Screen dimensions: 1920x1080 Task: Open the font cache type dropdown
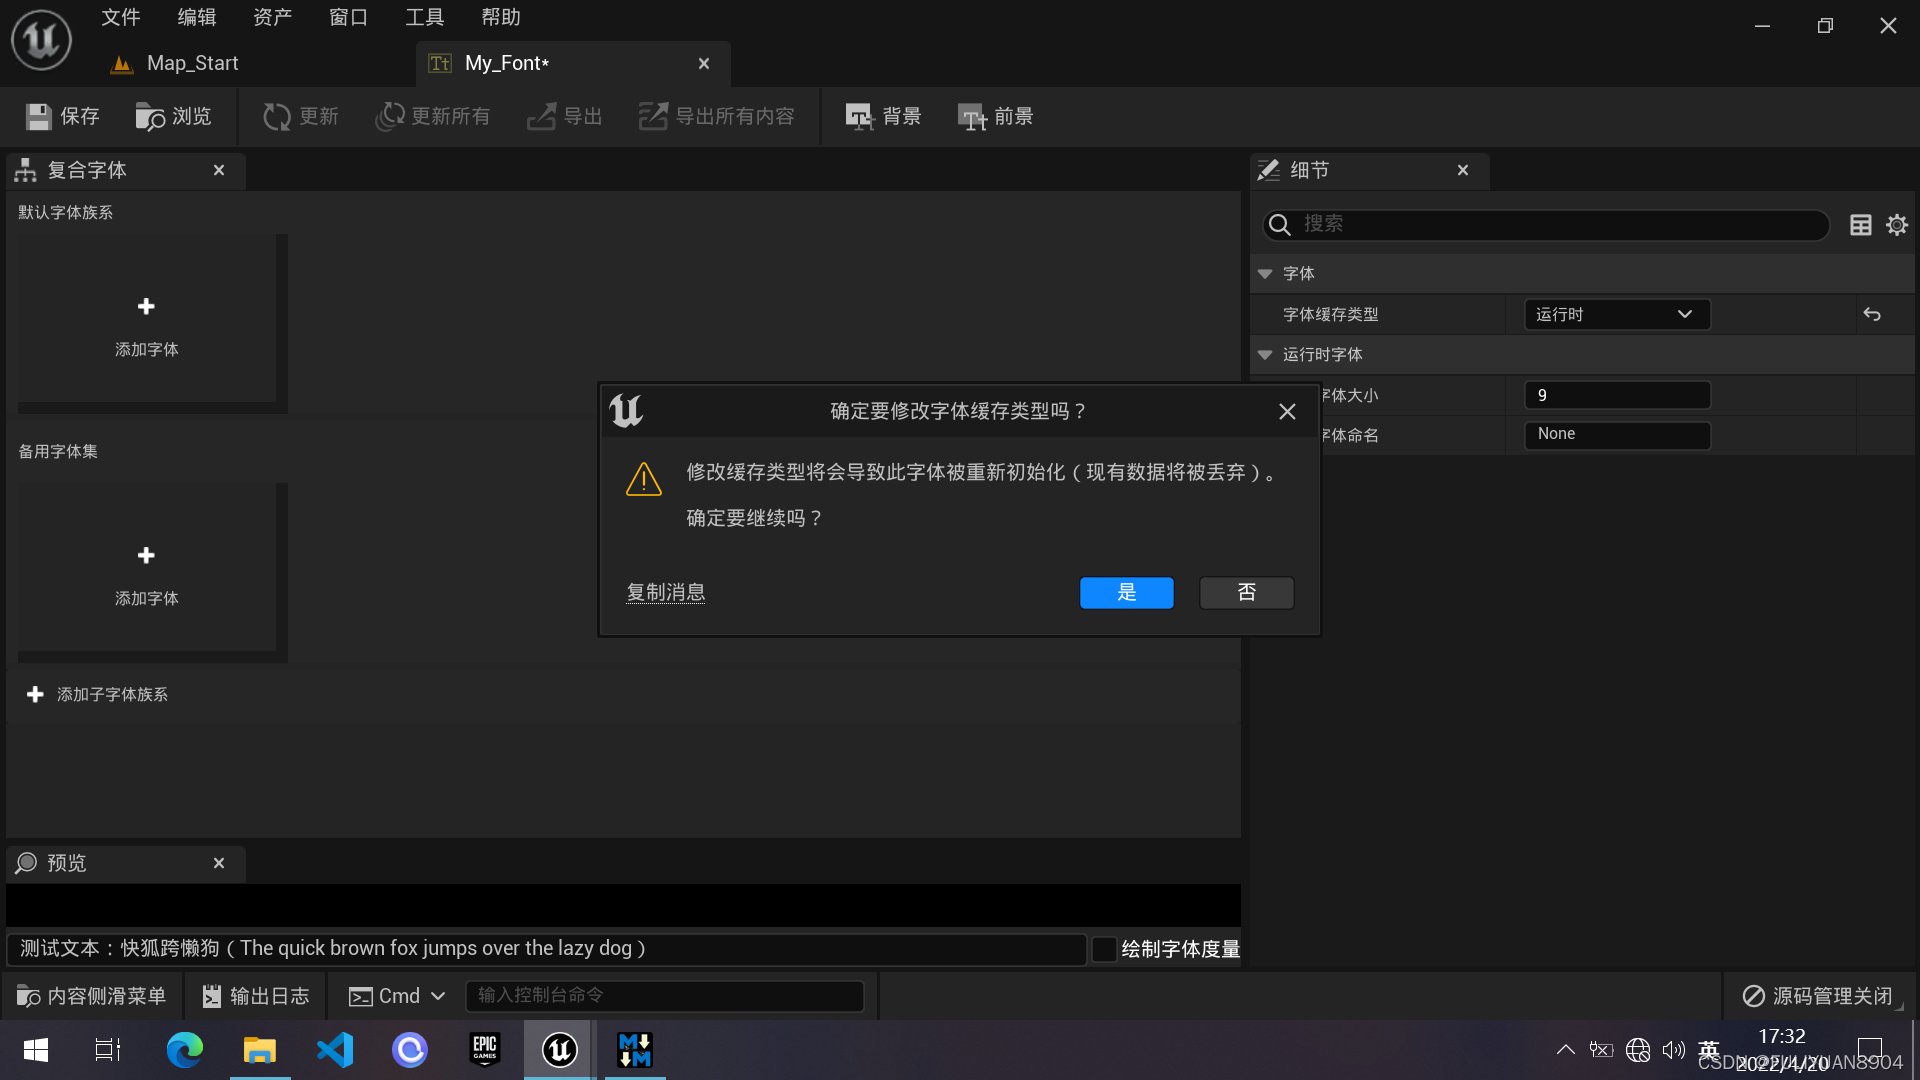(x=1616, y=315)
